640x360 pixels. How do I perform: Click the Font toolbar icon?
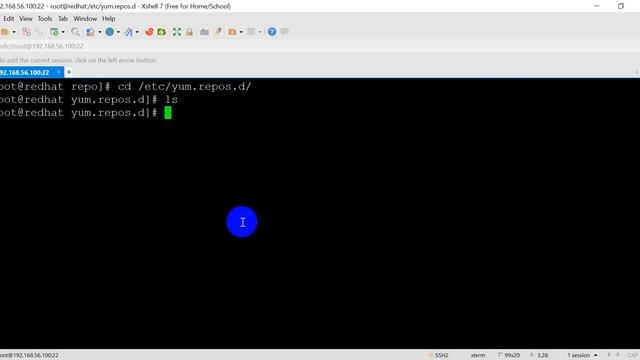129,32
